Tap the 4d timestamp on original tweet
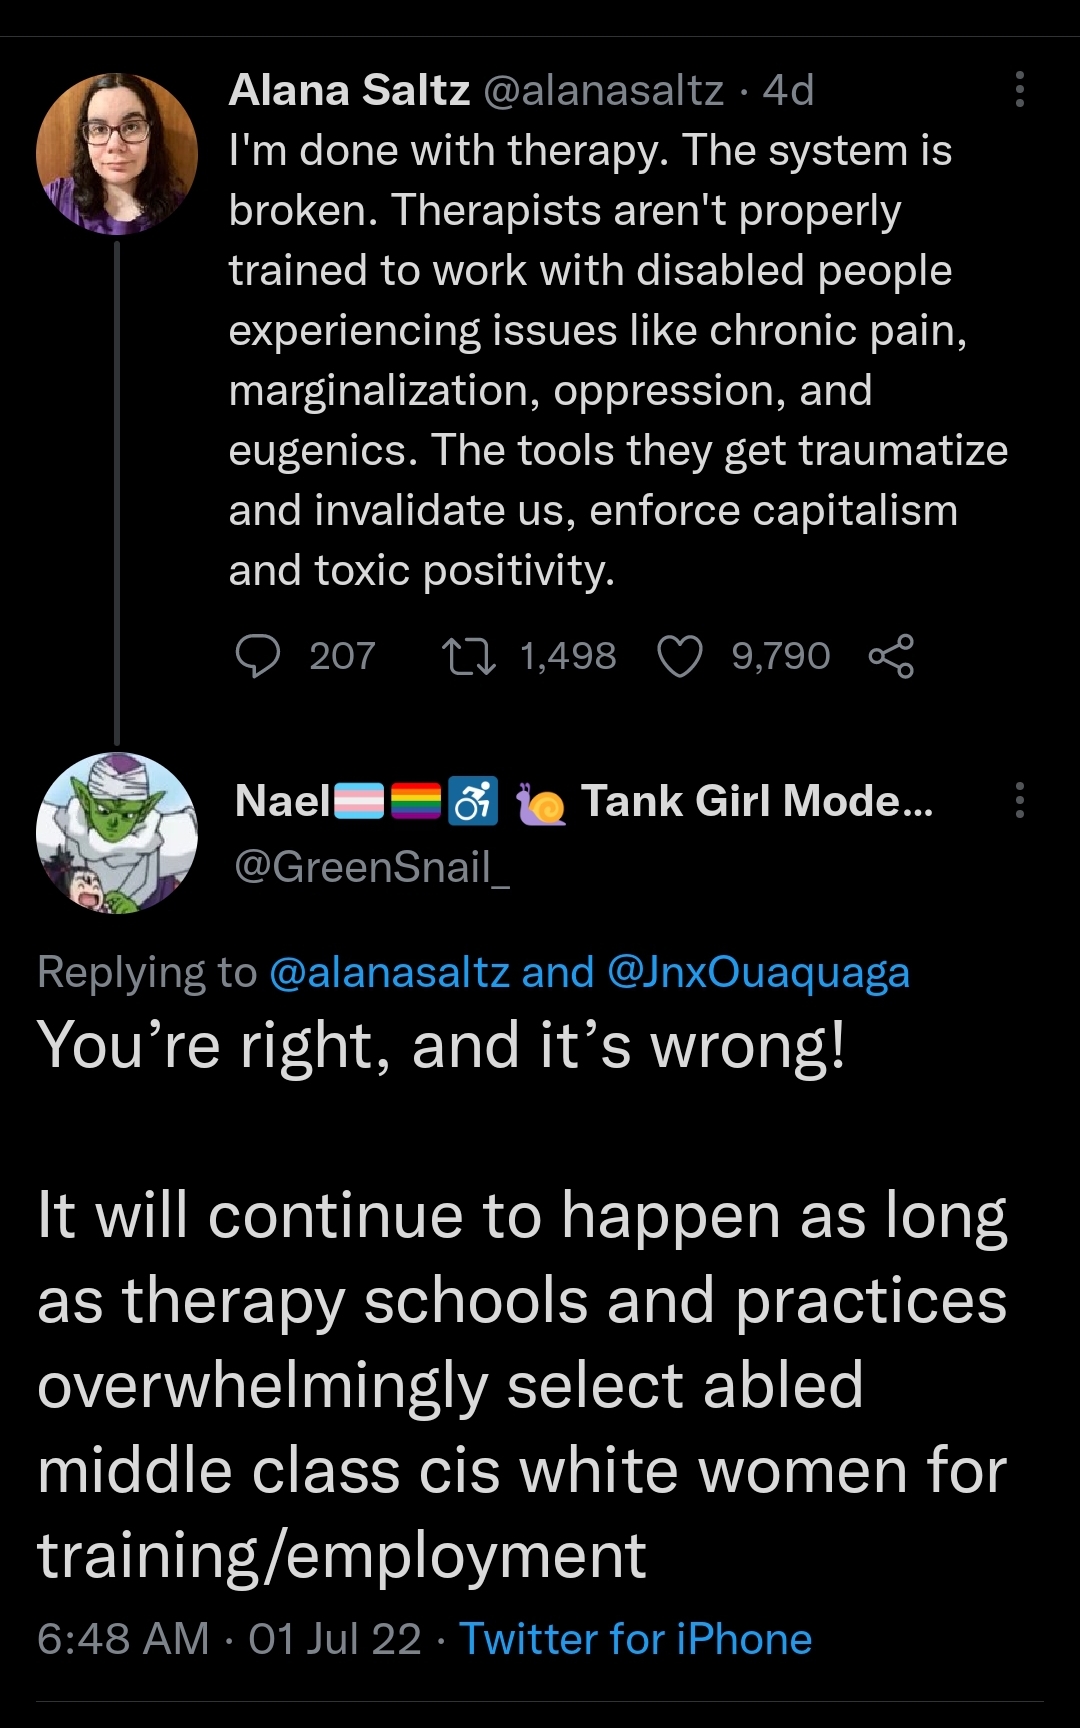1080x1728 pixels. click(788, 91)
